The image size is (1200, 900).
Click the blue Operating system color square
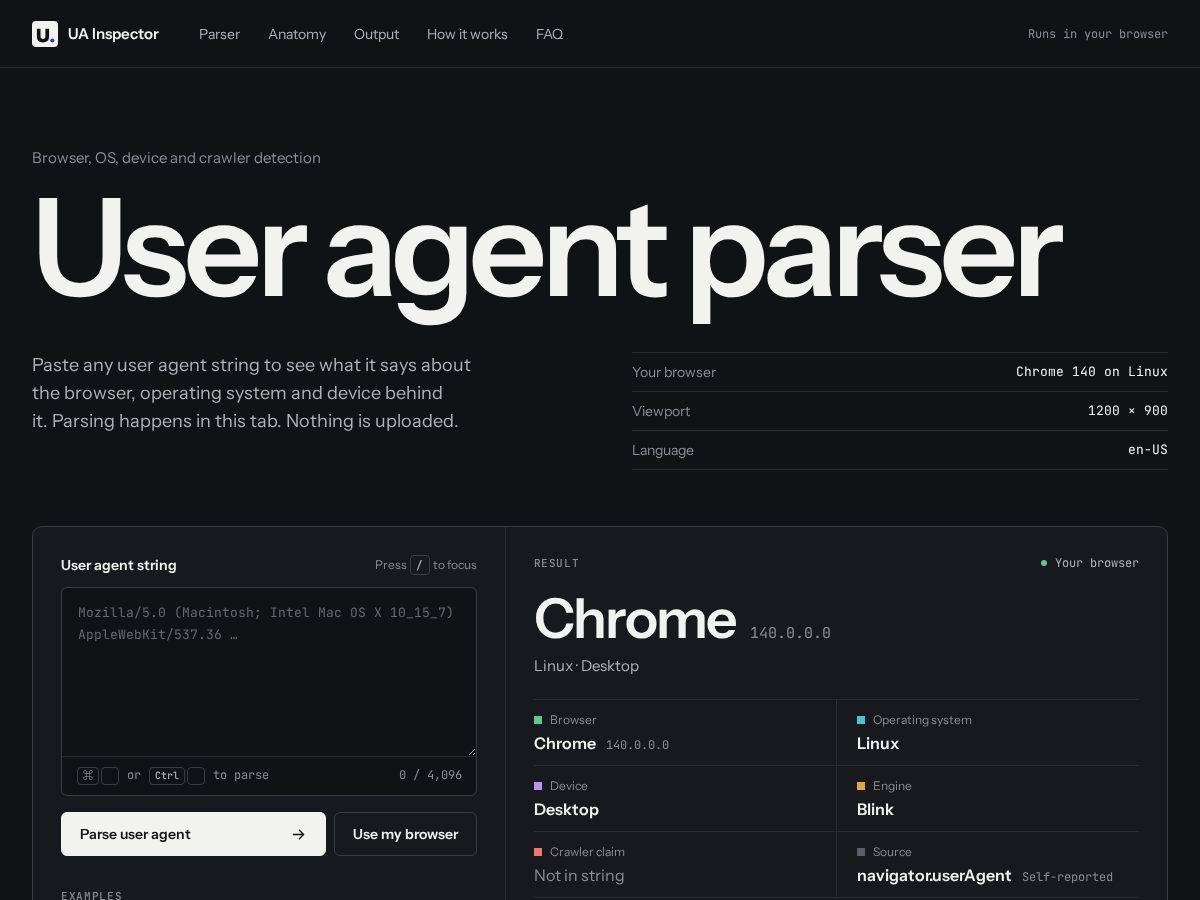[x=861, y=720]
